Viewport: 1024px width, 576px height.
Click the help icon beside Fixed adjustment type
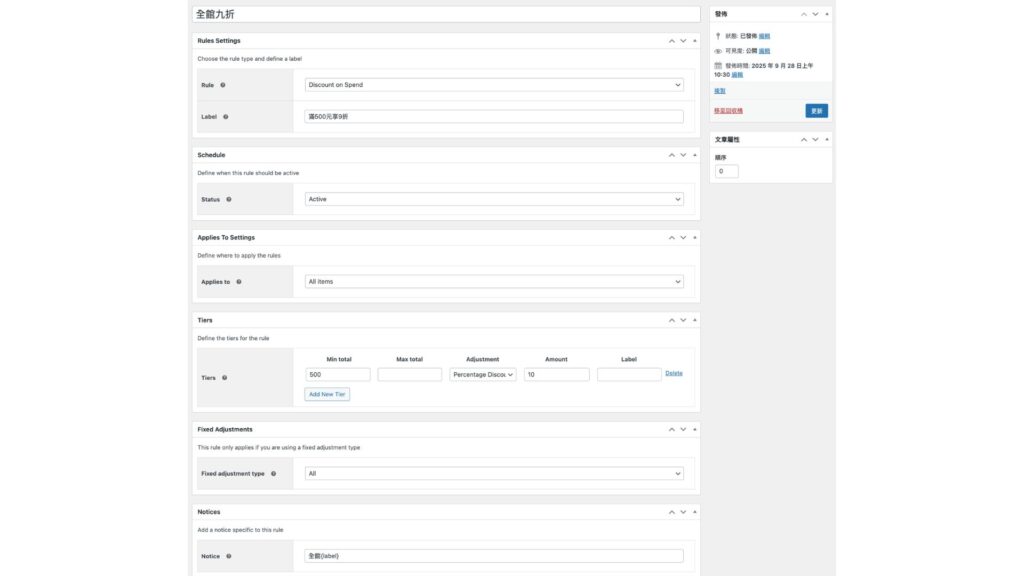pyautogui.click(x=273, y=474)
